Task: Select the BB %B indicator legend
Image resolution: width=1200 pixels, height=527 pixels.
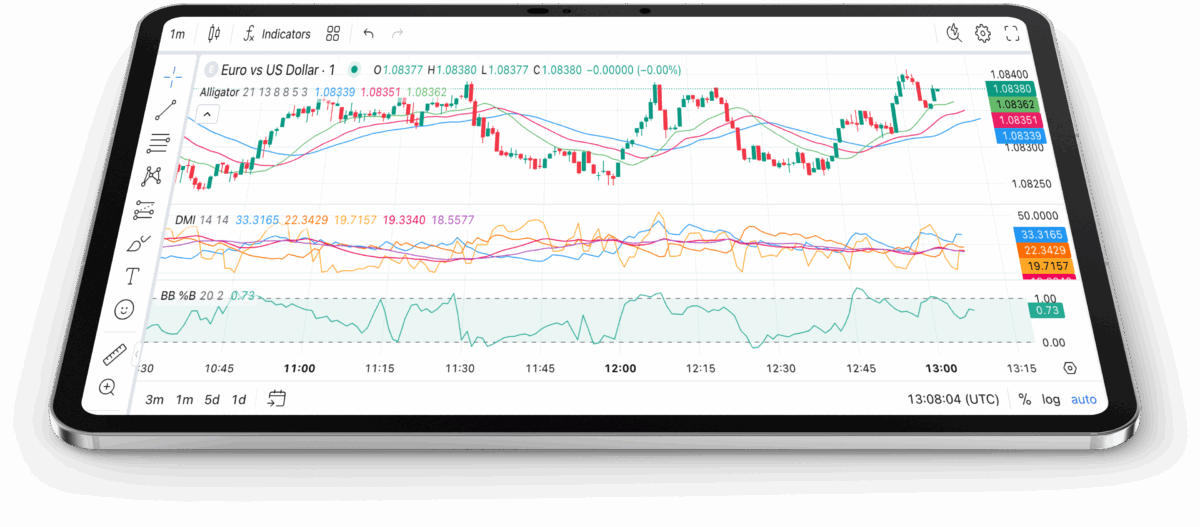Action: coord(178,296)
